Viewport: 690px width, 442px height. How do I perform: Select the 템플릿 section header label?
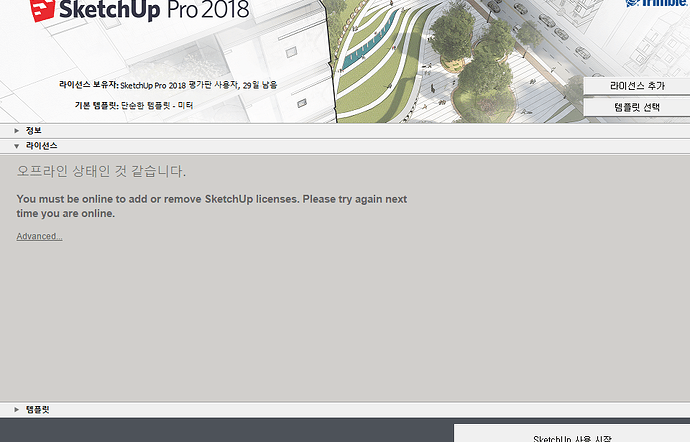click(37, 410)
